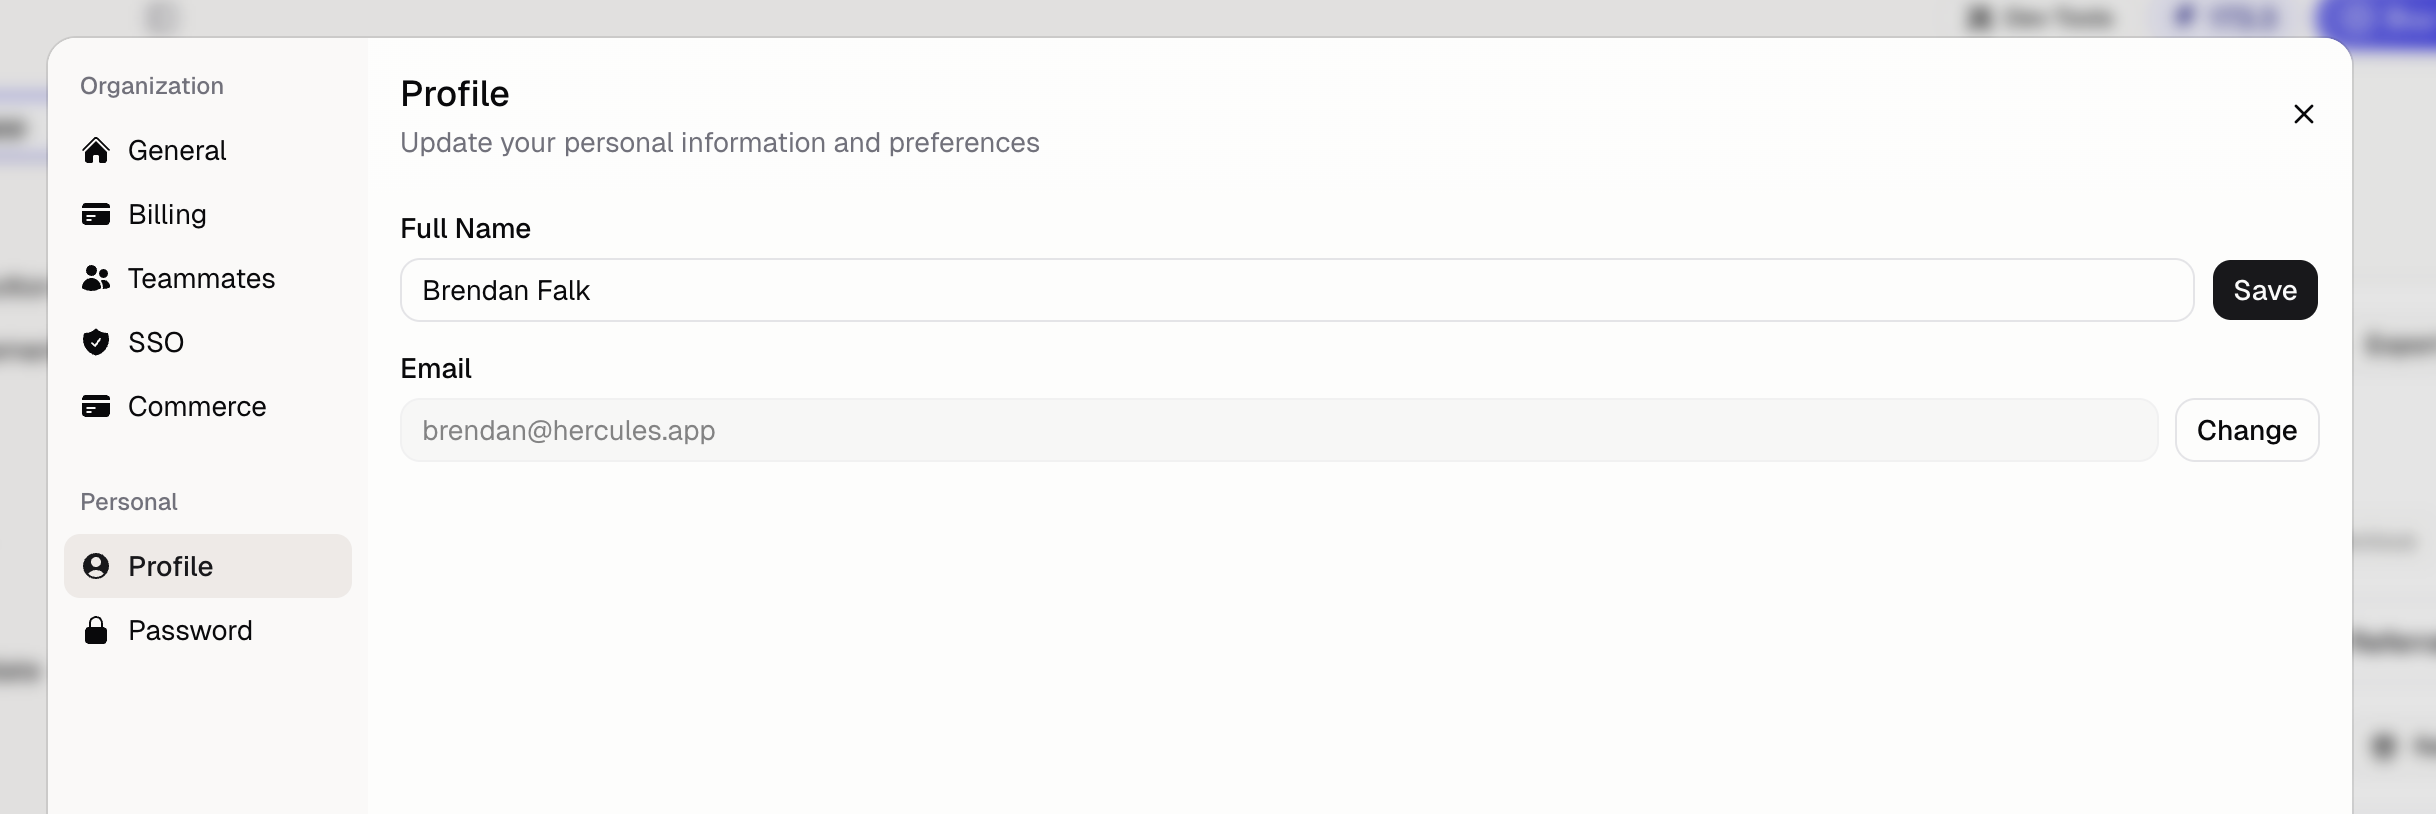
Task: Click the people icon beside Teammates
Action: [96, 279]
